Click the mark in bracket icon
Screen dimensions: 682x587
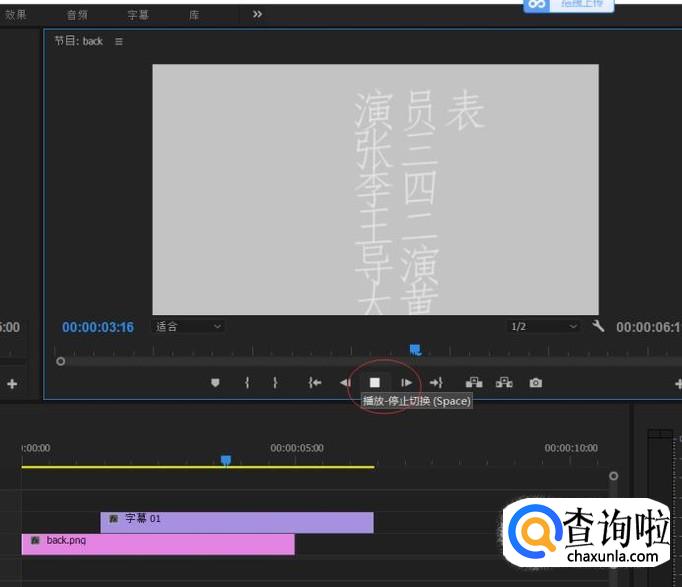247,382
